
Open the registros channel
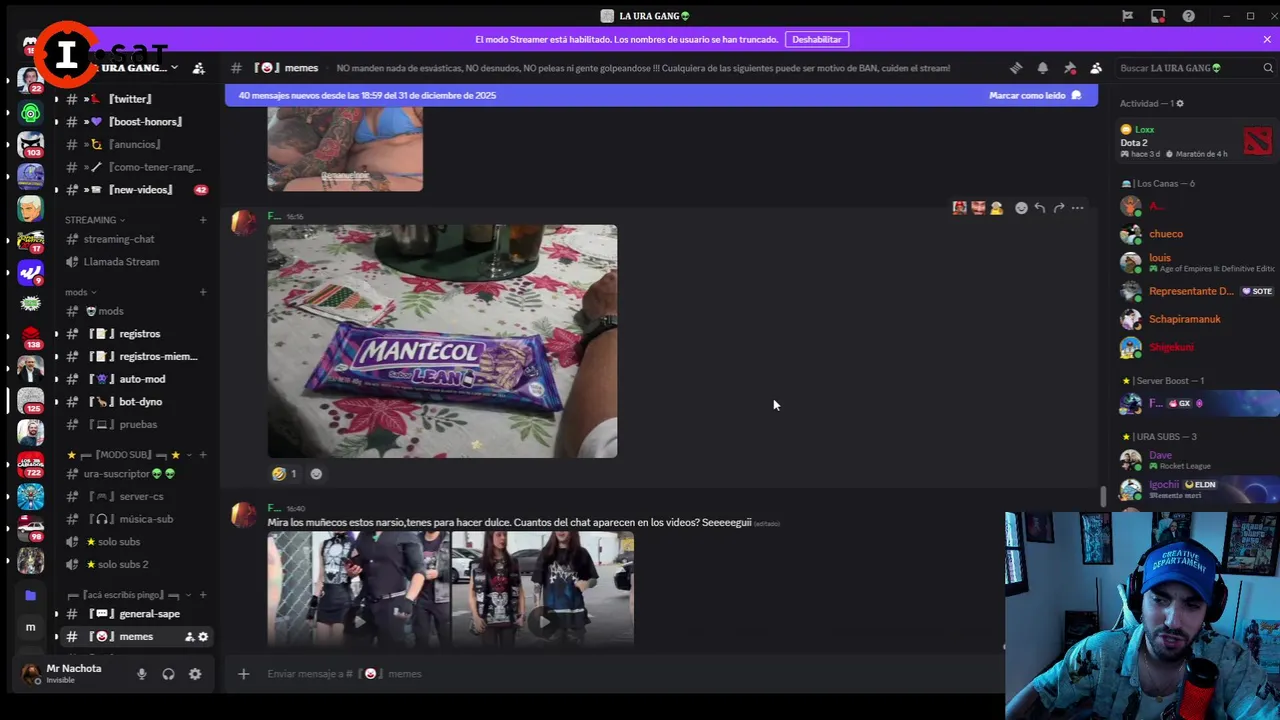click(135, 334)
